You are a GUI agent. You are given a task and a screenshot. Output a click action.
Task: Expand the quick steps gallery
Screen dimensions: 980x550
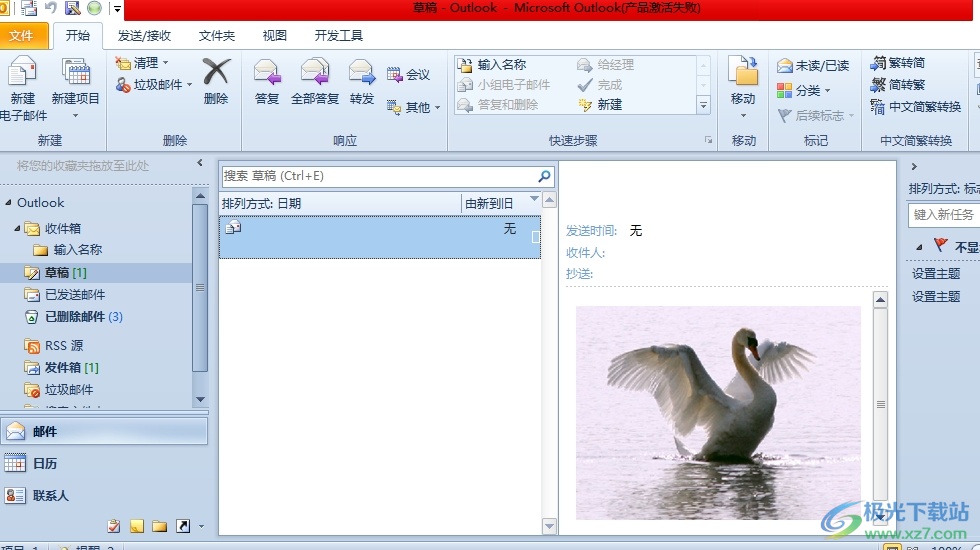(x=703, y=105)
